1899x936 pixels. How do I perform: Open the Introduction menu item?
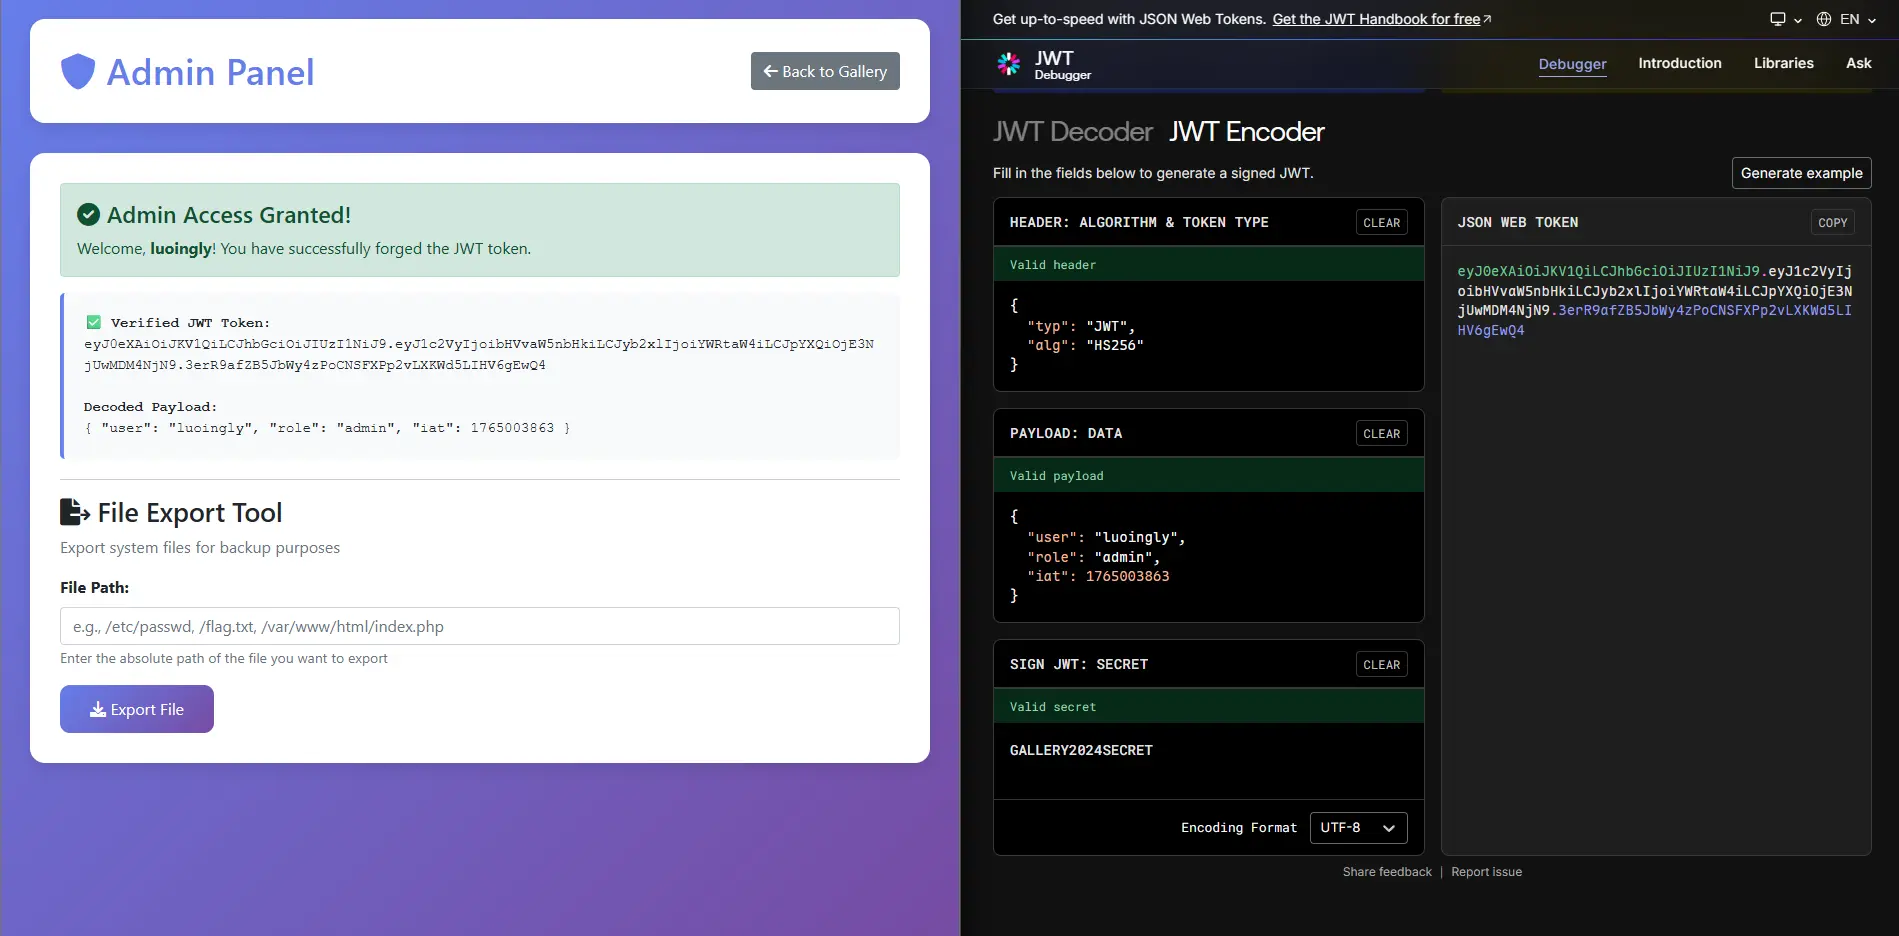point(1679,63)
